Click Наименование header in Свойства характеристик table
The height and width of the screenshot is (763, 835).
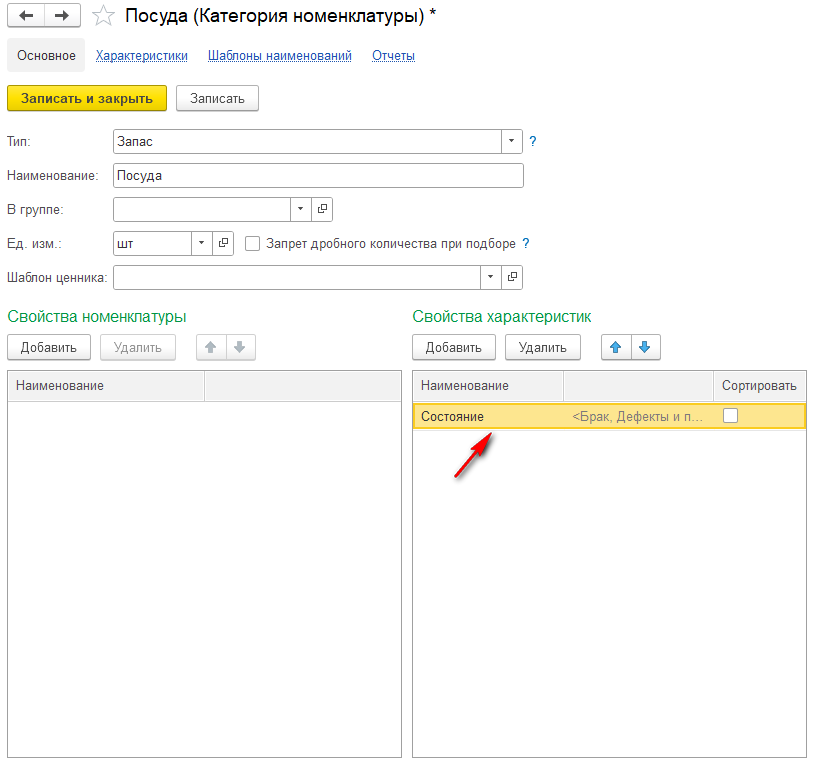[x=488, y=385]
